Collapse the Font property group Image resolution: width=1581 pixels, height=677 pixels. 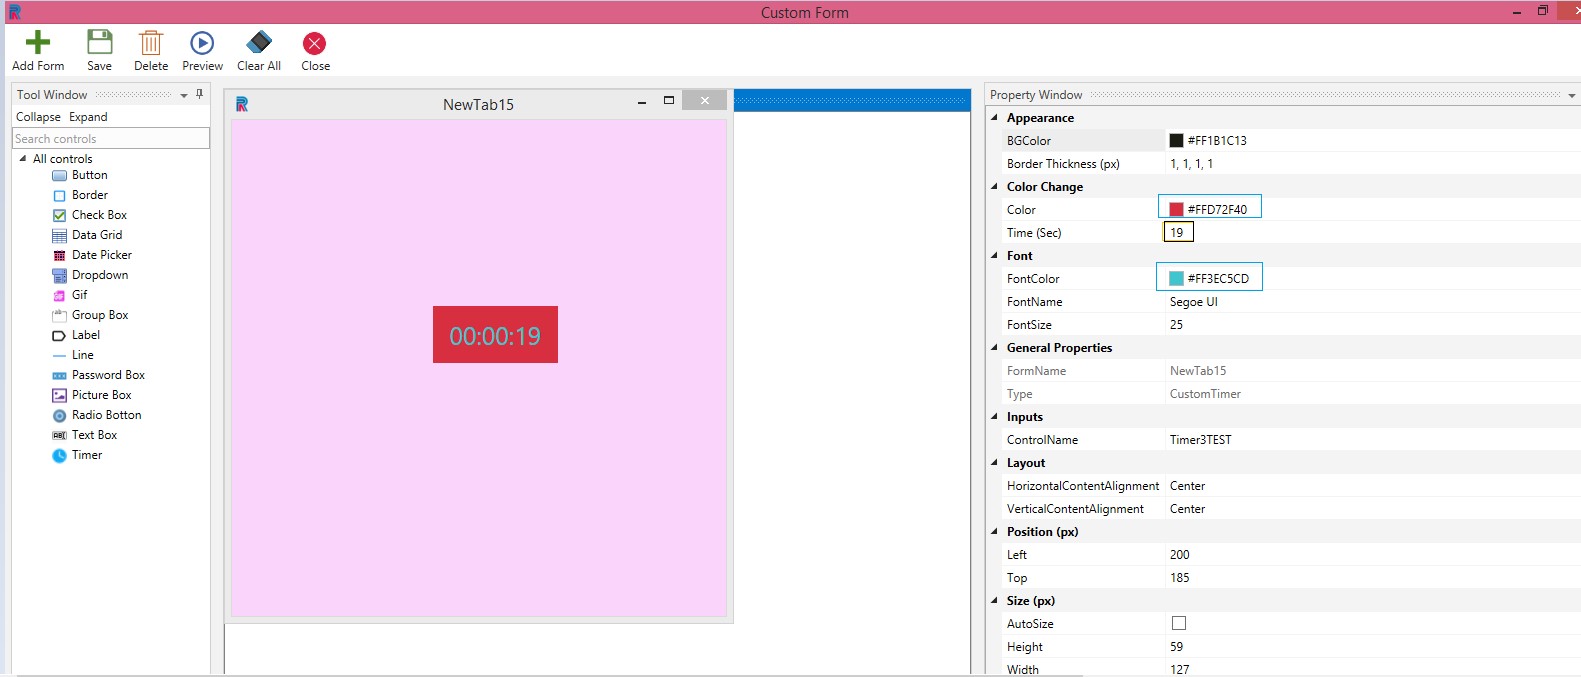point(995,256)
